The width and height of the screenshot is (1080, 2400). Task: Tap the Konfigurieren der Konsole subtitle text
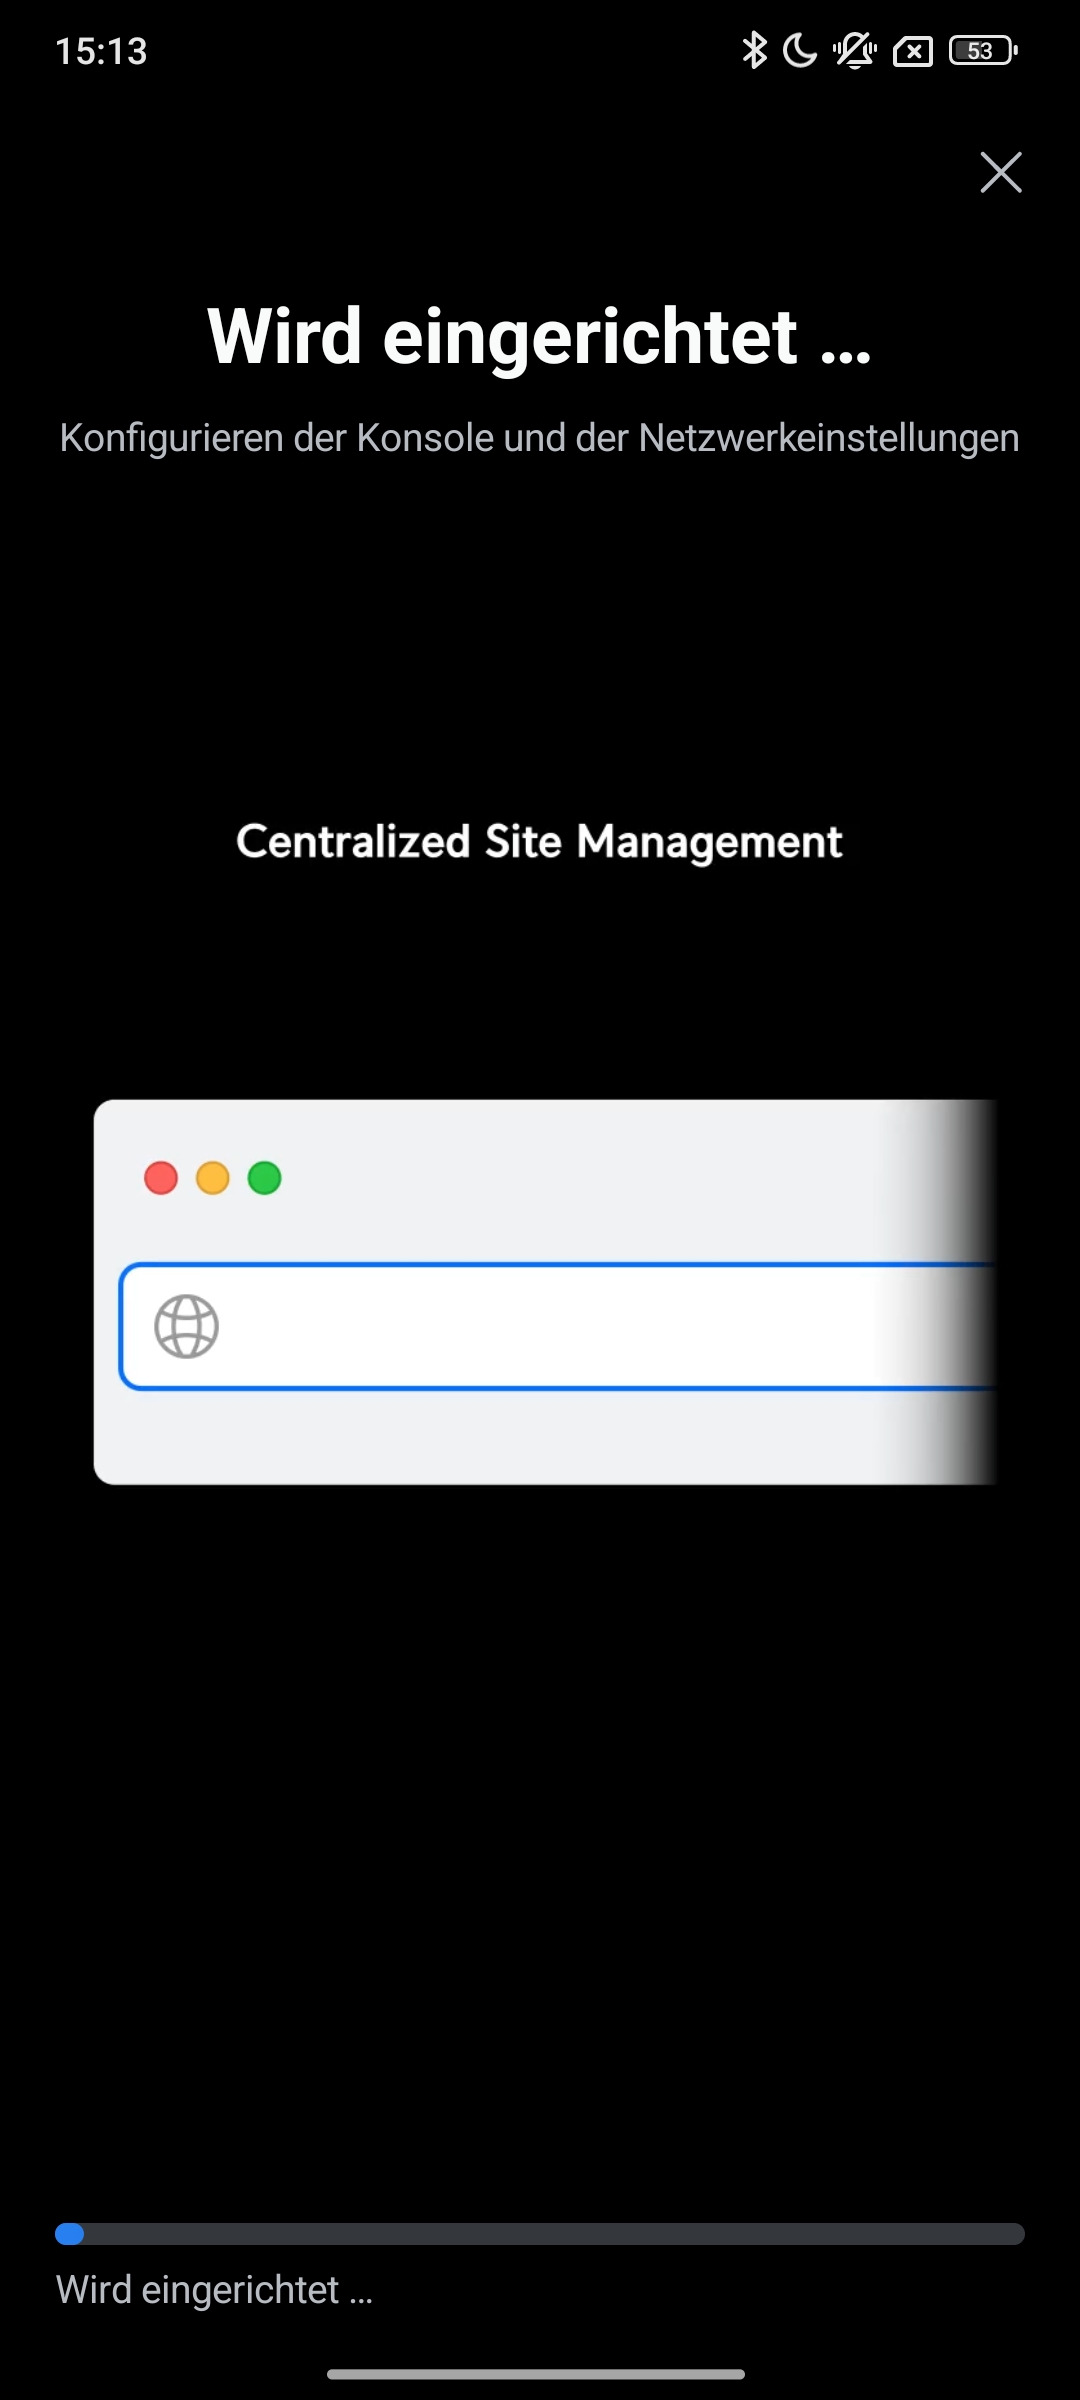(539, 438)
